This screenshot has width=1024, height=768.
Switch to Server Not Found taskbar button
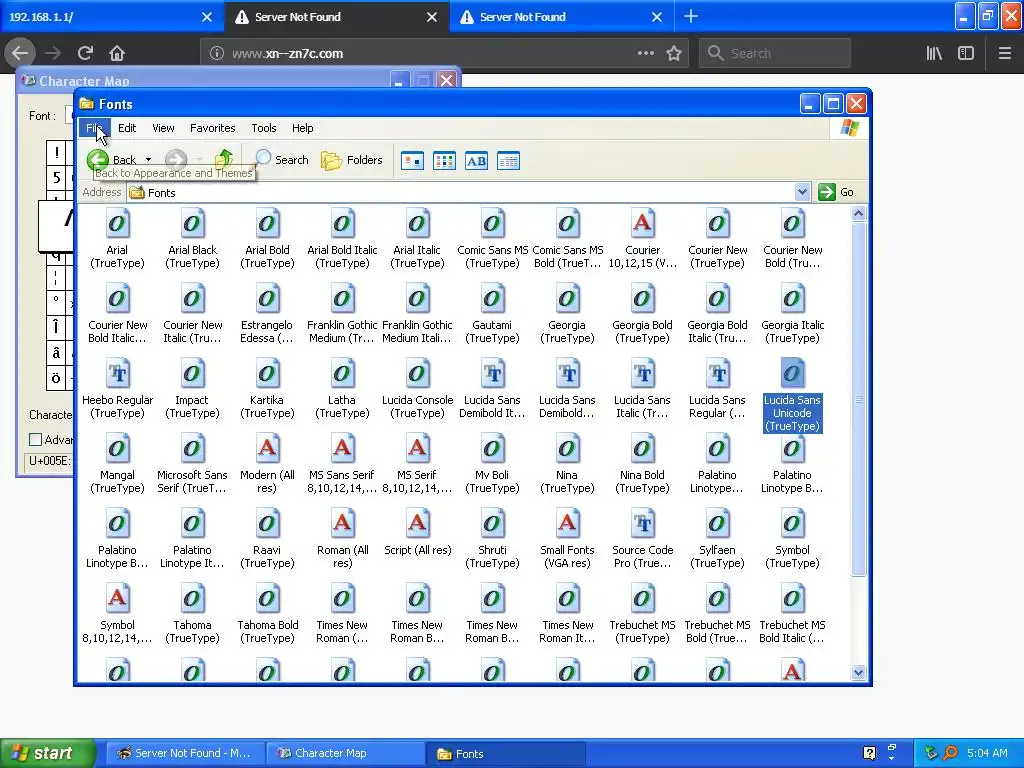(x=185, y=753)
